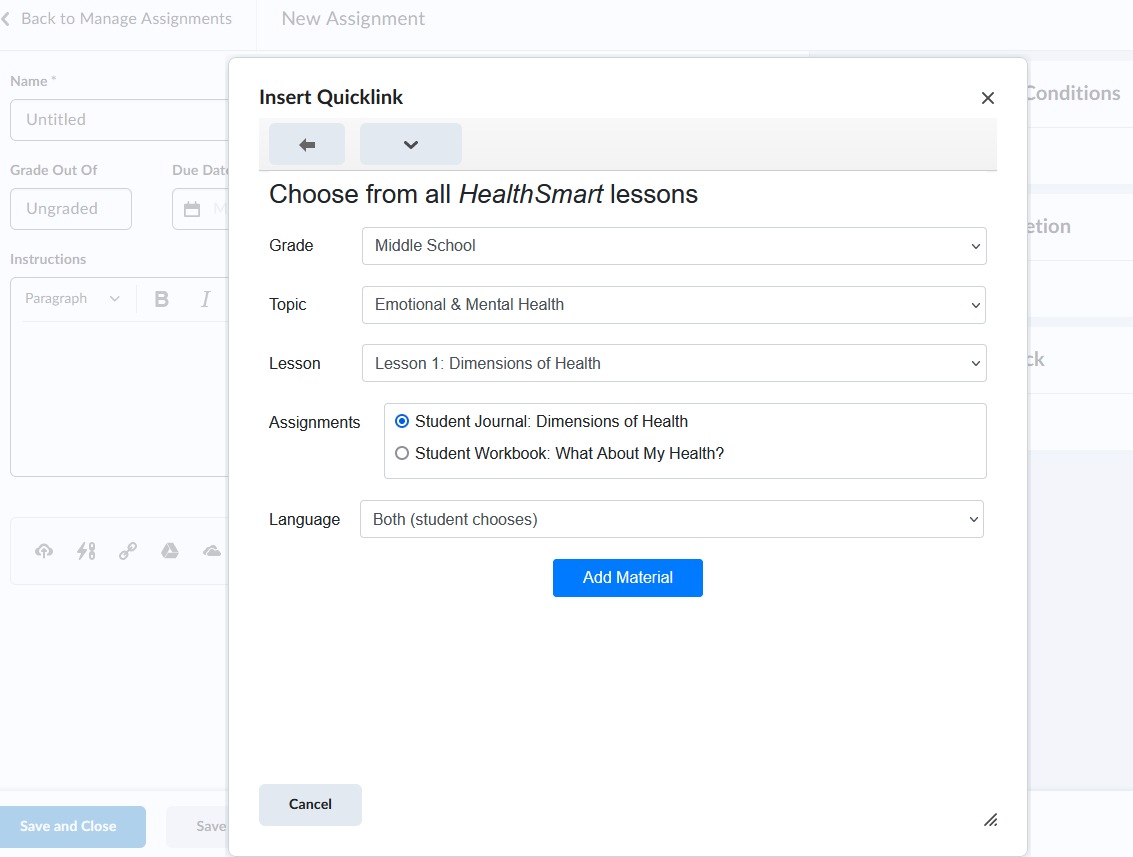Choose Student Workbook: What About My Health?
The image size is (1133, 857).
pos(401,453)
